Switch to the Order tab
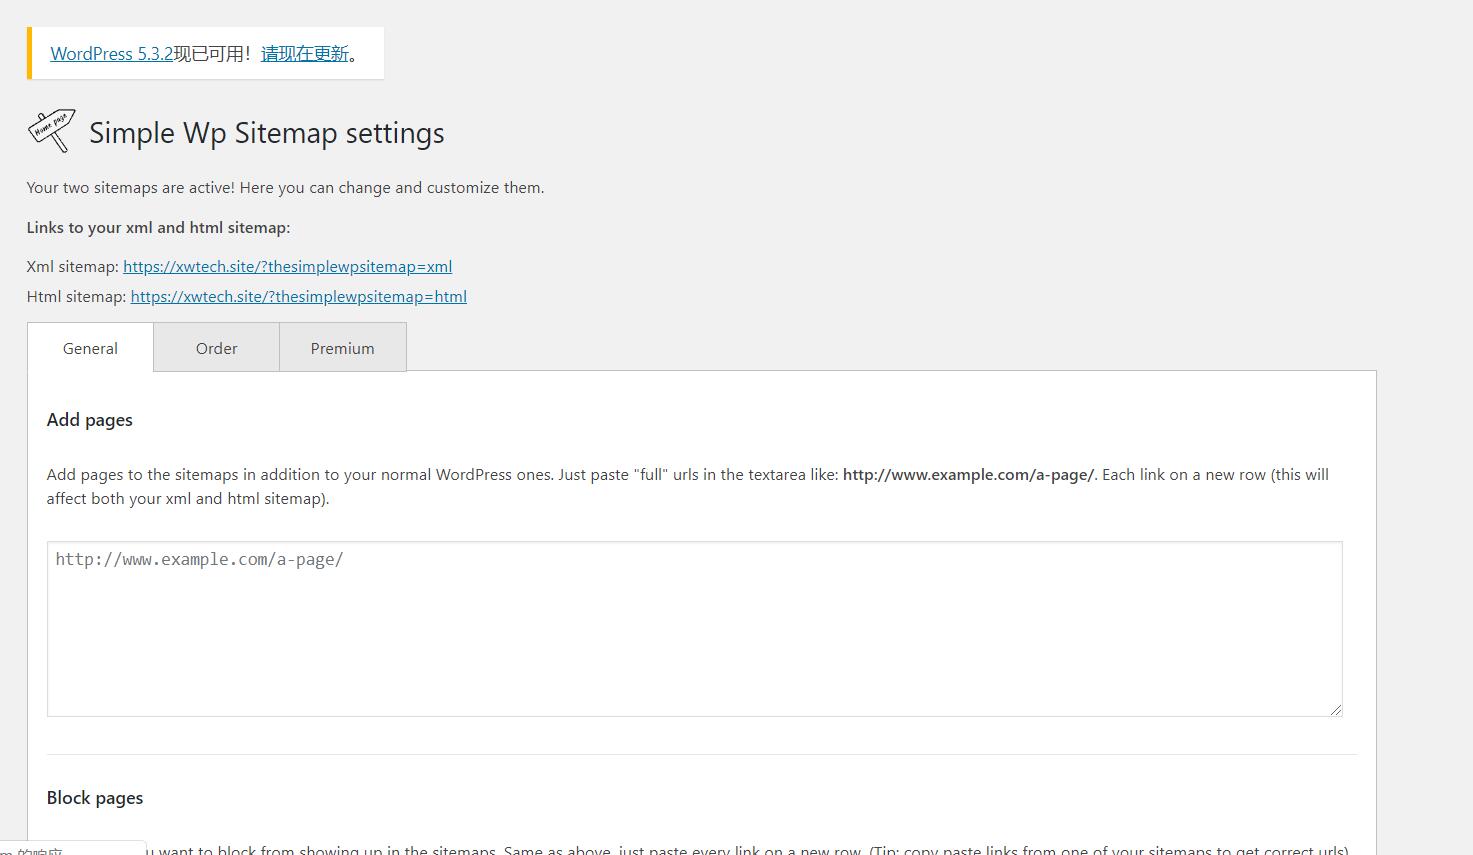 coord(217,348)
